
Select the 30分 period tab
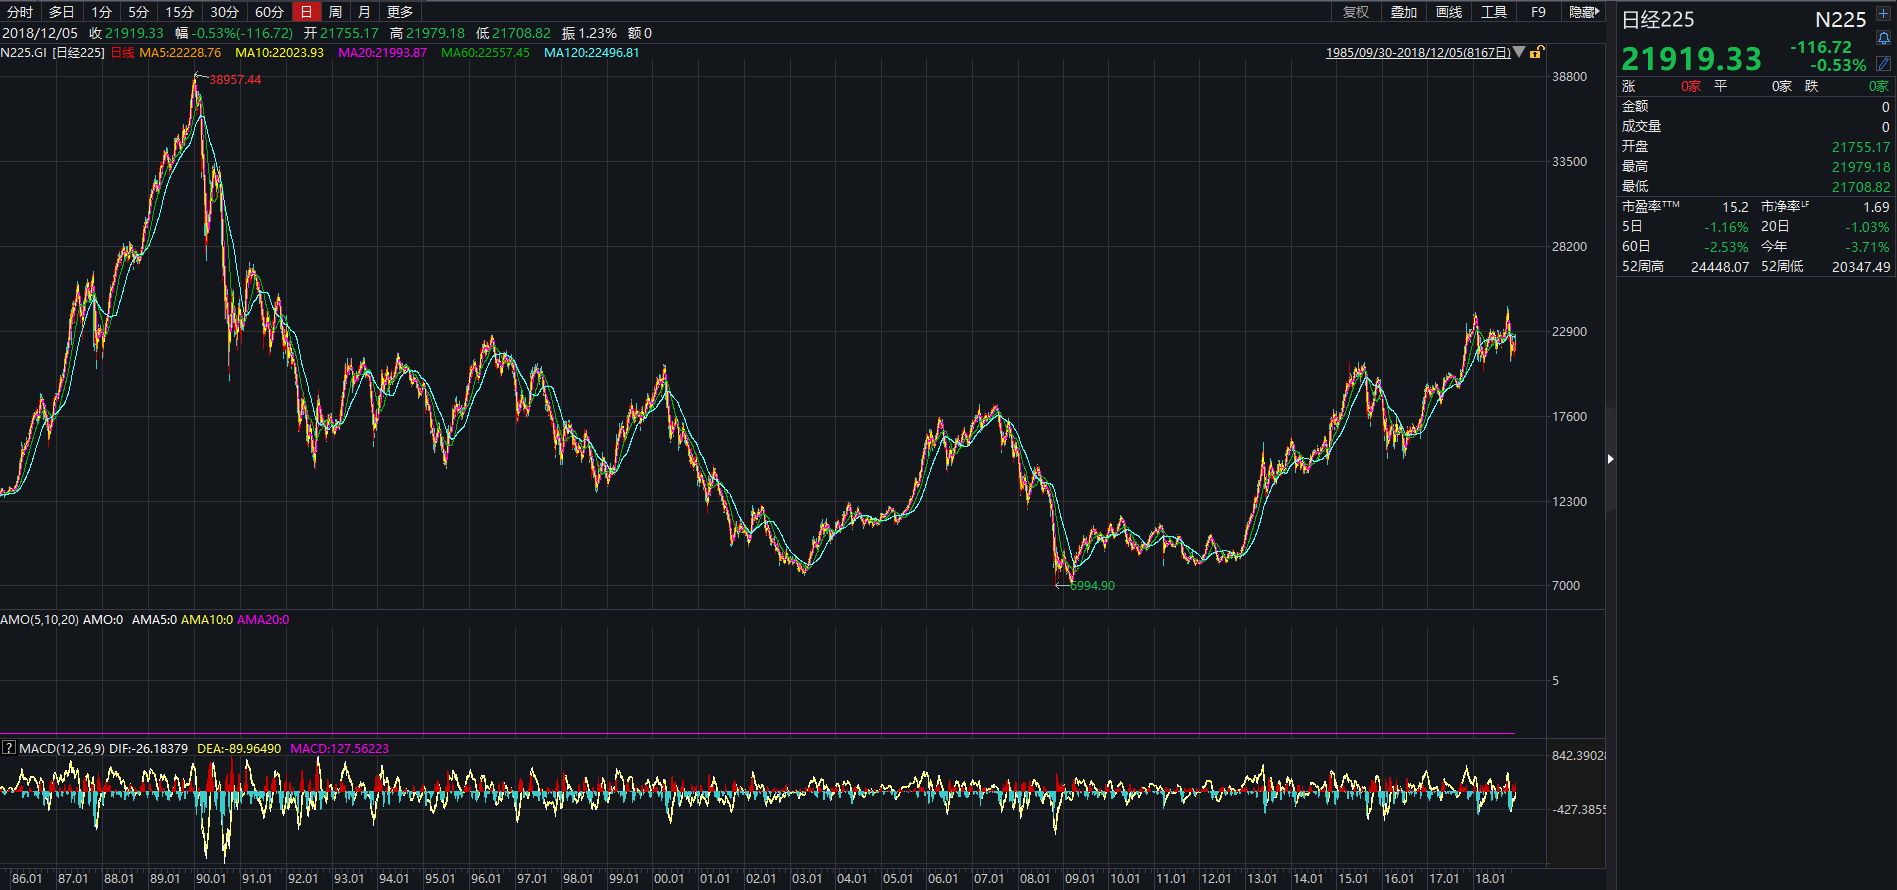click(x=225, y=12)
